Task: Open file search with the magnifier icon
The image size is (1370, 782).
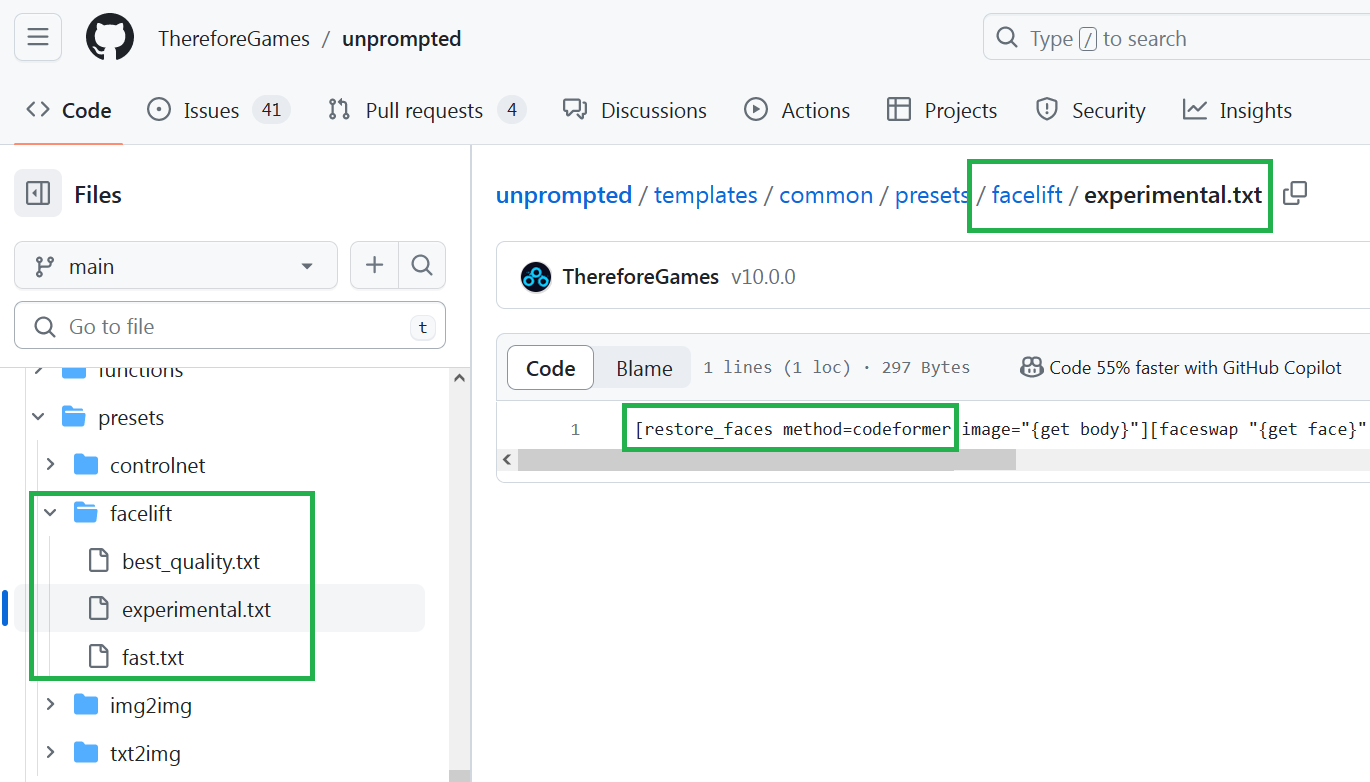Action: coord(421,265)
